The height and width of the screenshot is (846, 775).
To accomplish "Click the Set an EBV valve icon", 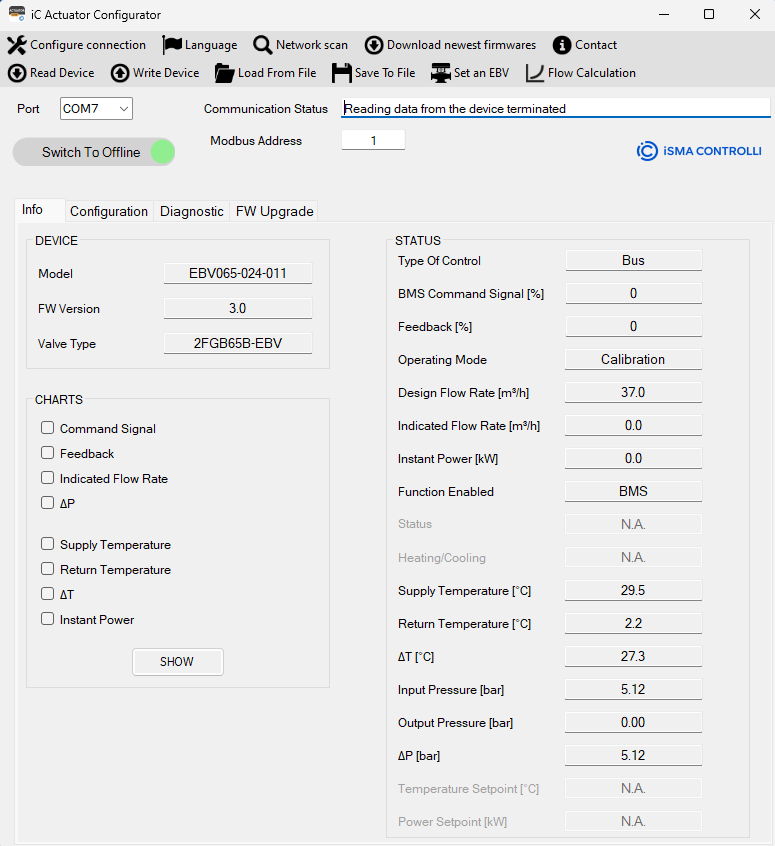I will click(x=441, y=73).
